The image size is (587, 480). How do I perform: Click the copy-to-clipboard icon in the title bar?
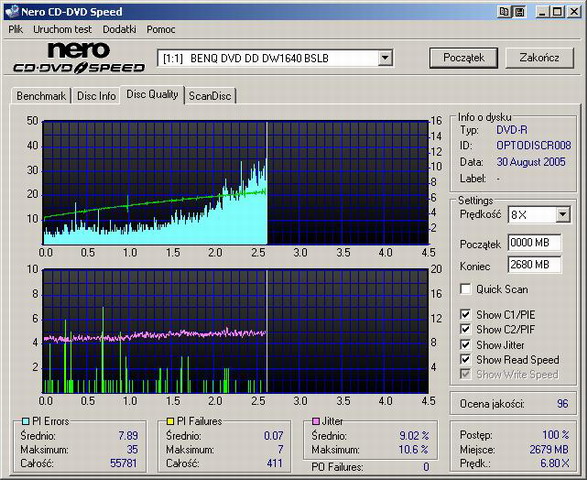click(504, 12)
